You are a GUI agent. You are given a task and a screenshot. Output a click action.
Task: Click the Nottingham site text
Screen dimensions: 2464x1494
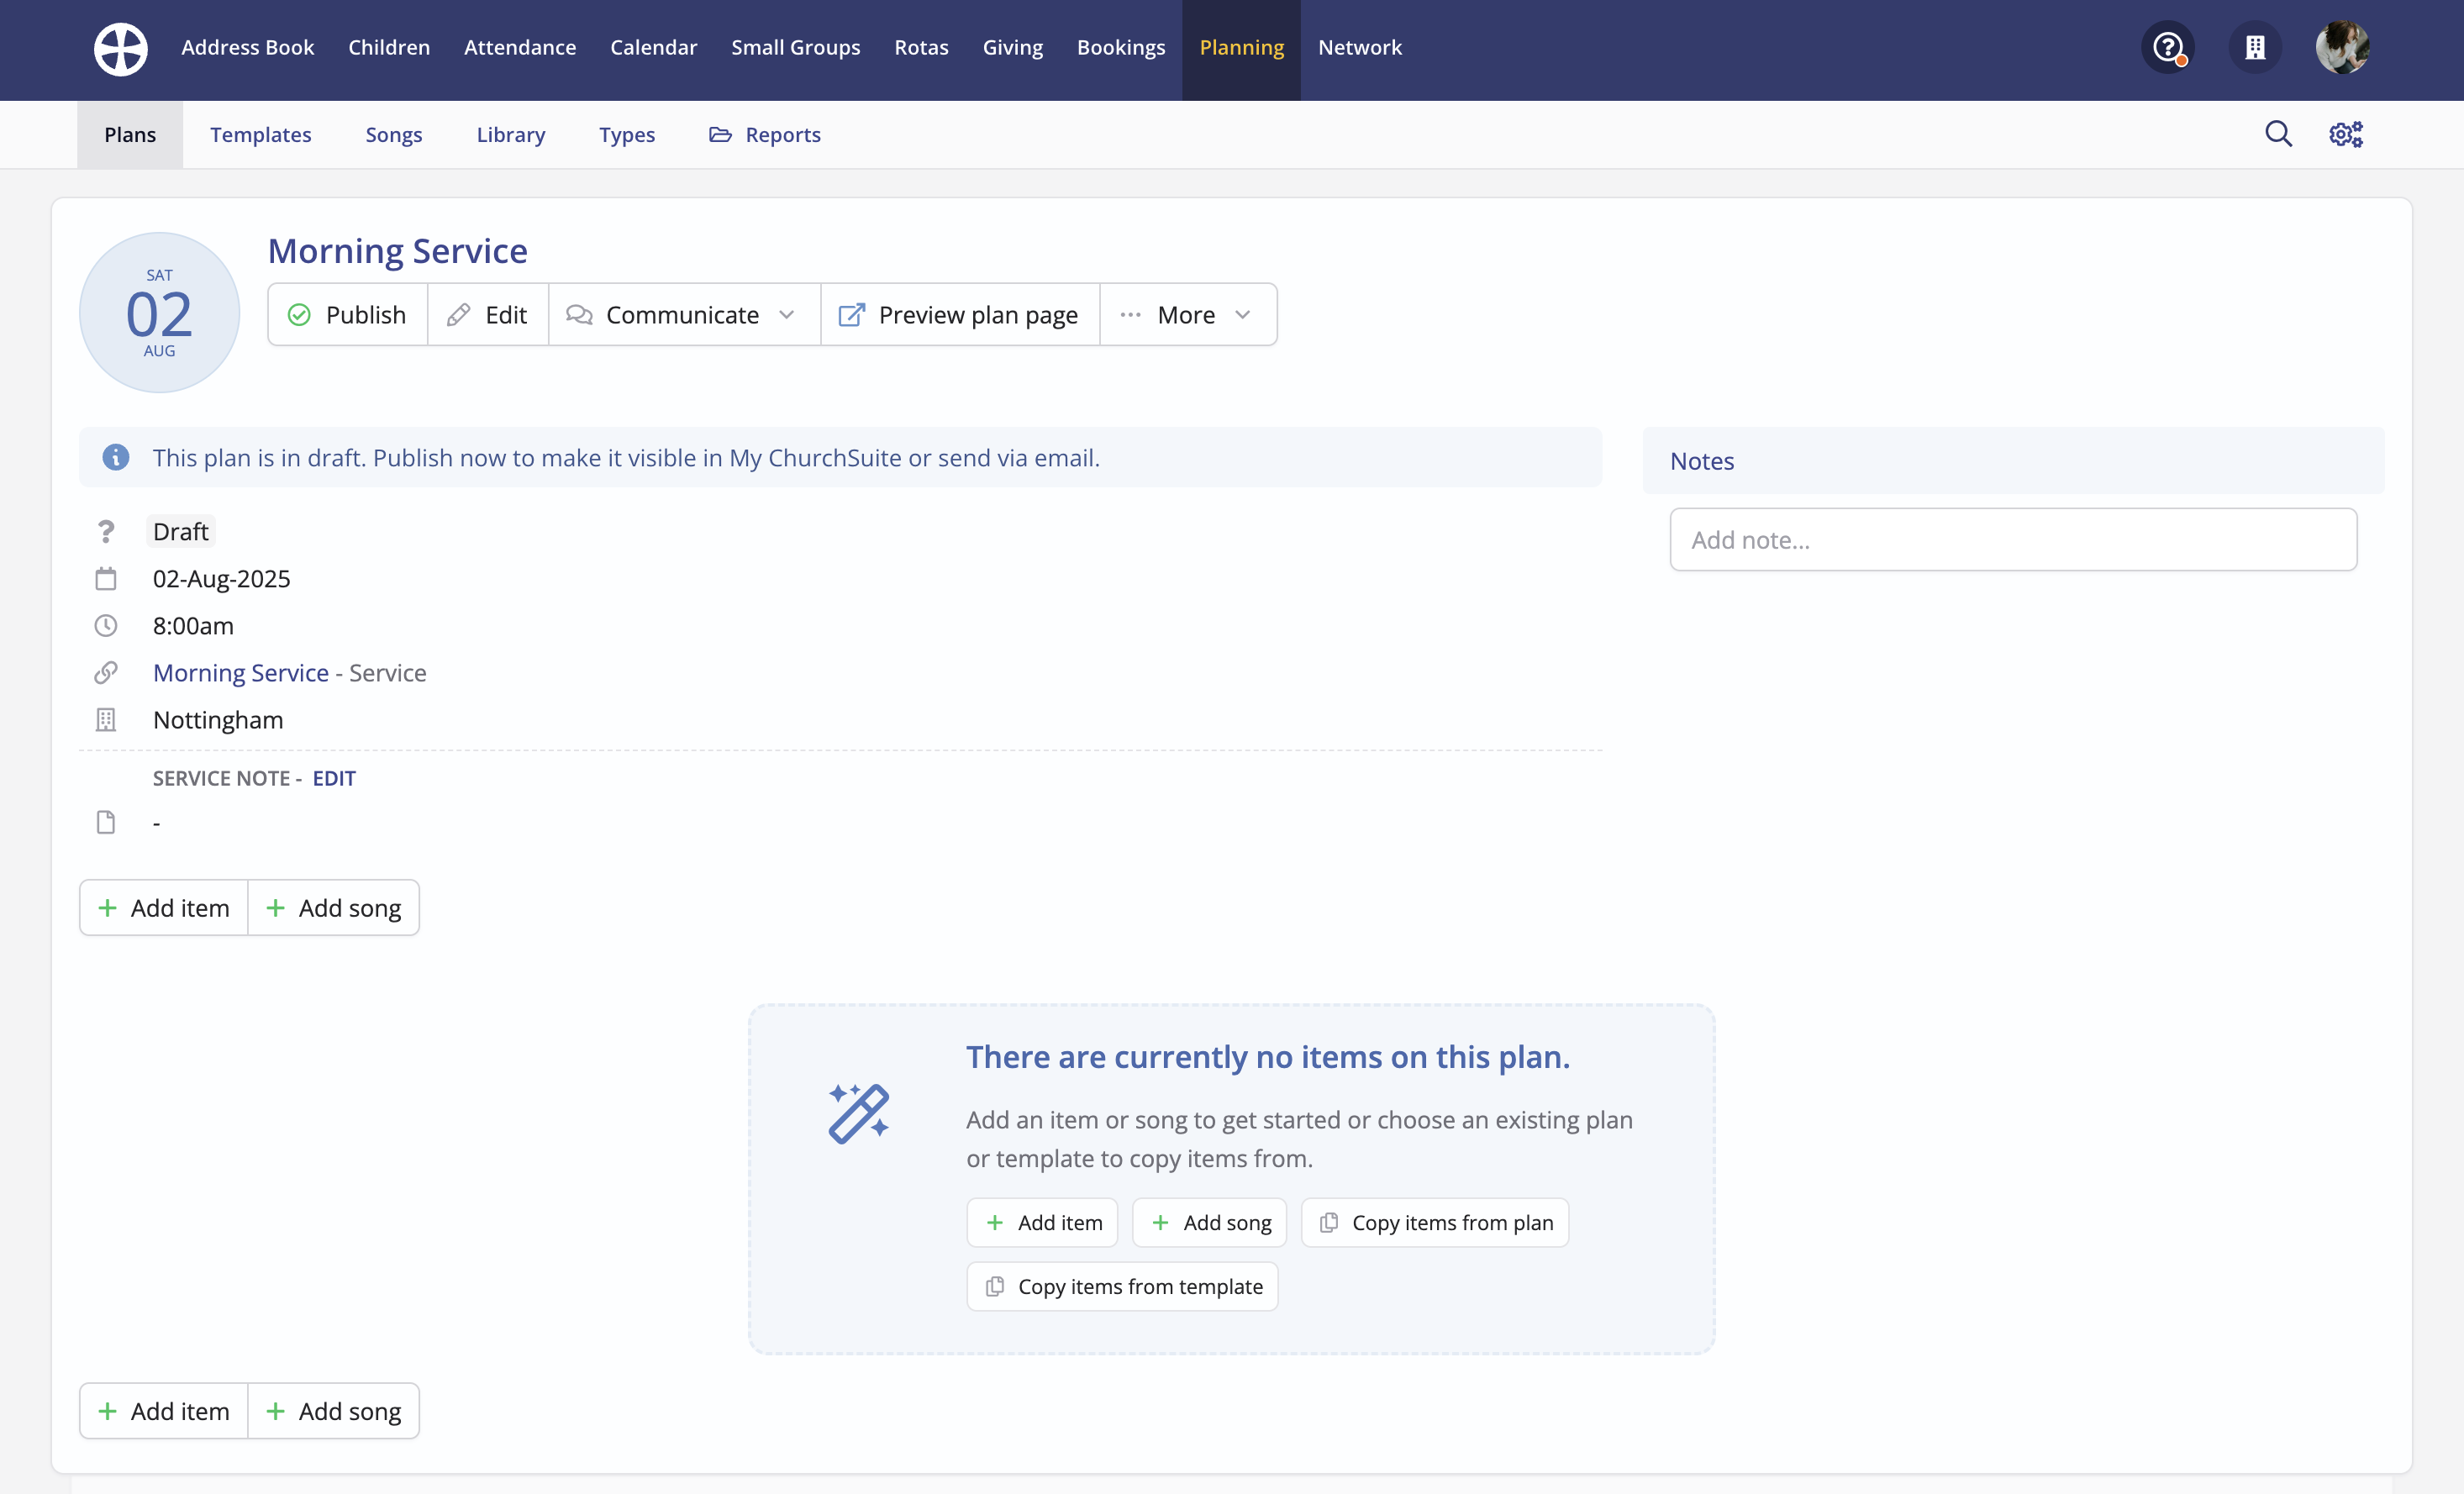(218, 720)
